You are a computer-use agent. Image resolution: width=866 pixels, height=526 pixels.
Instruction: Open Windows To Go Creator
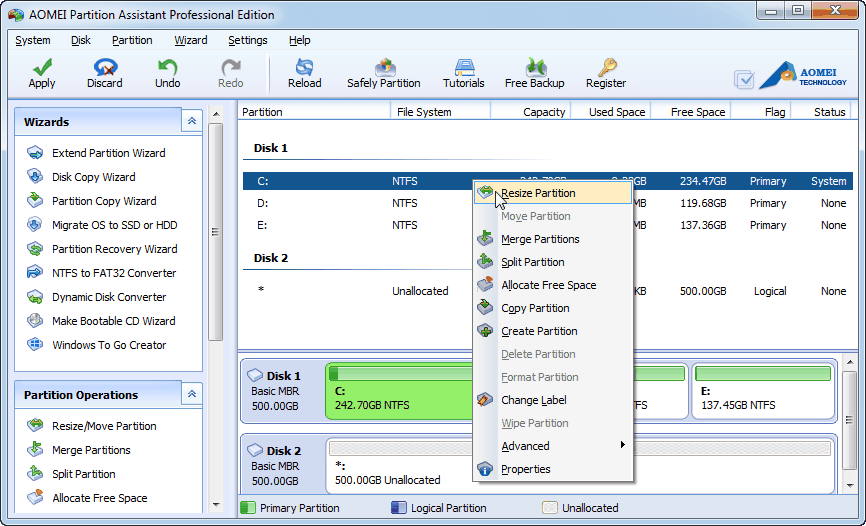(x=97, y=345)
